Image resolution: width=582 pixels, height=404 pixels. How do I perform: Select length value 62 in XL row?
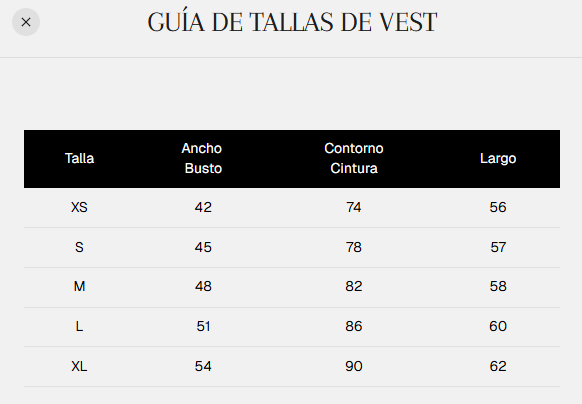pyautogui.click(x=498, y=367)
